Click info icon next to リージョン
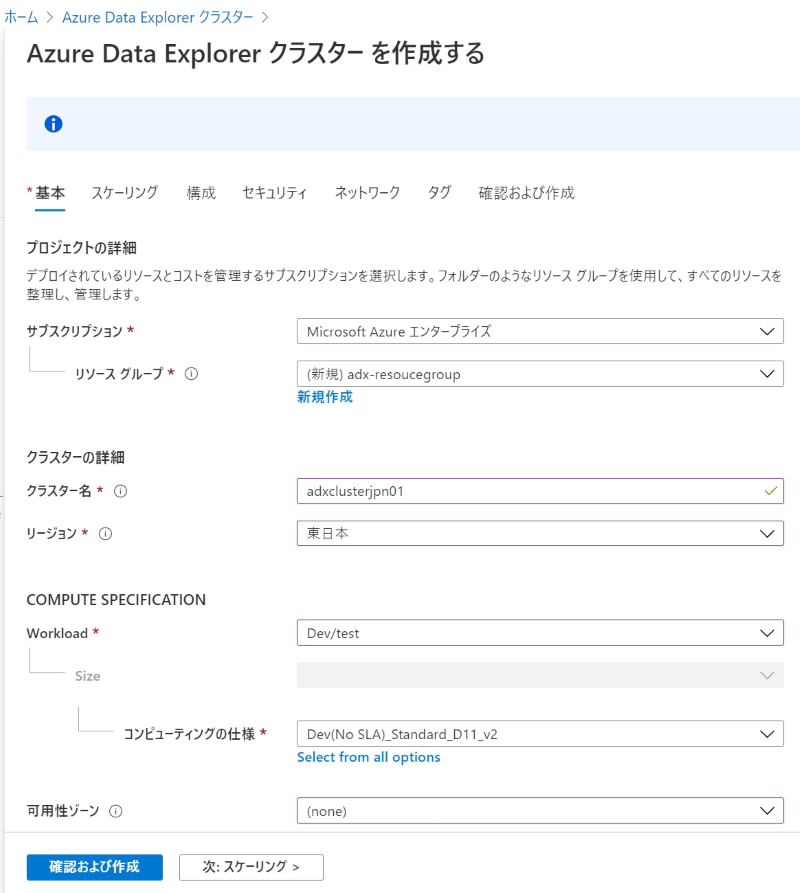Image resolution: width=800 pixels, height=893 pixels. point(105,534)
